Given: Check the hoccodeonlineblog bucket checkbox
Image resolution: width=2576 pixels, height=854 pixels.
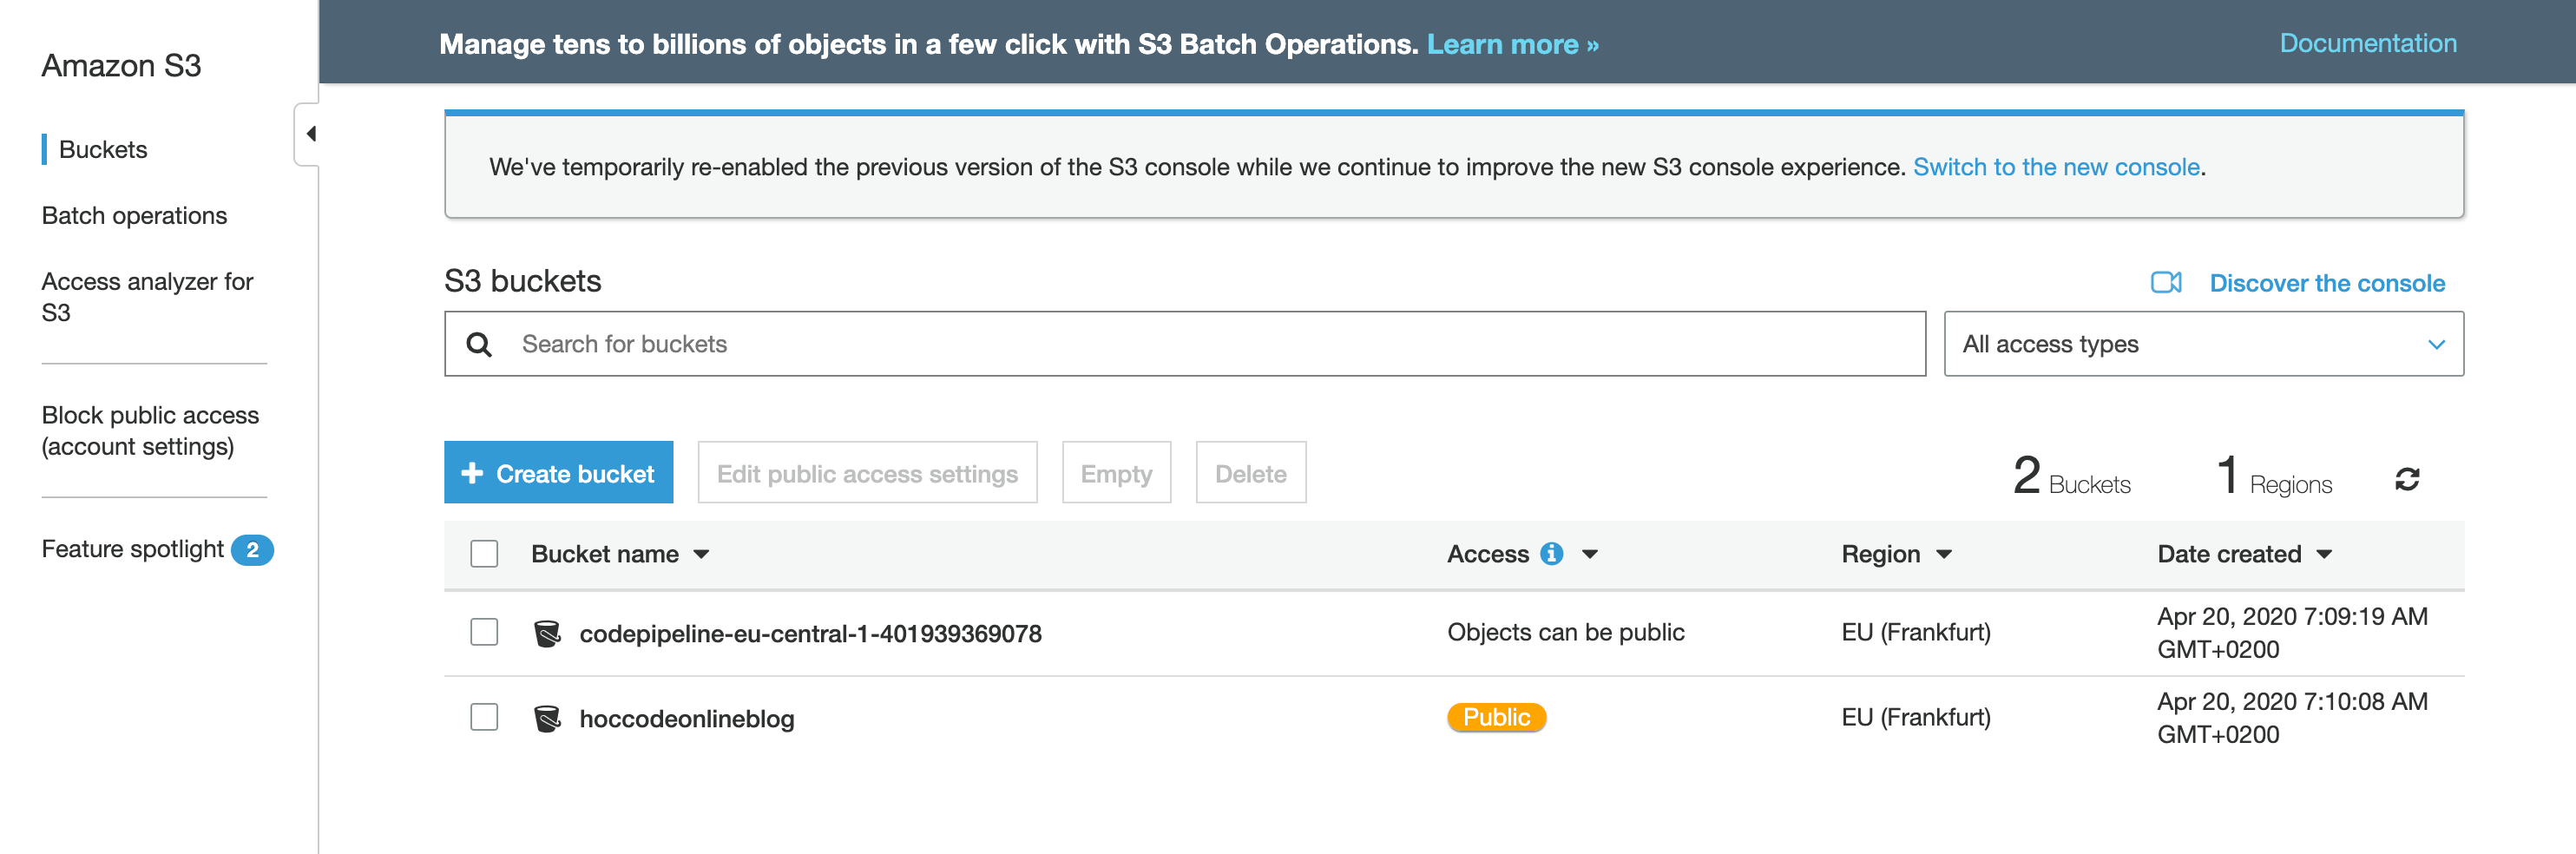Looking at the screenshot, I should (x=484, y=717).
